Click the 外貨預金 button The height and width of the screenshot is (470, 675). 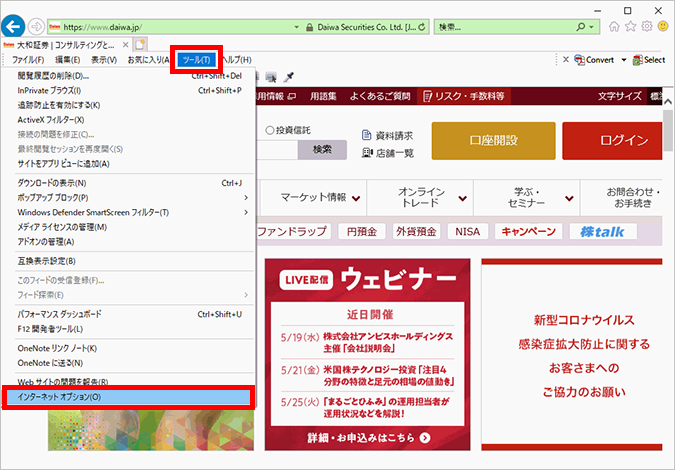tap(416, 232)
